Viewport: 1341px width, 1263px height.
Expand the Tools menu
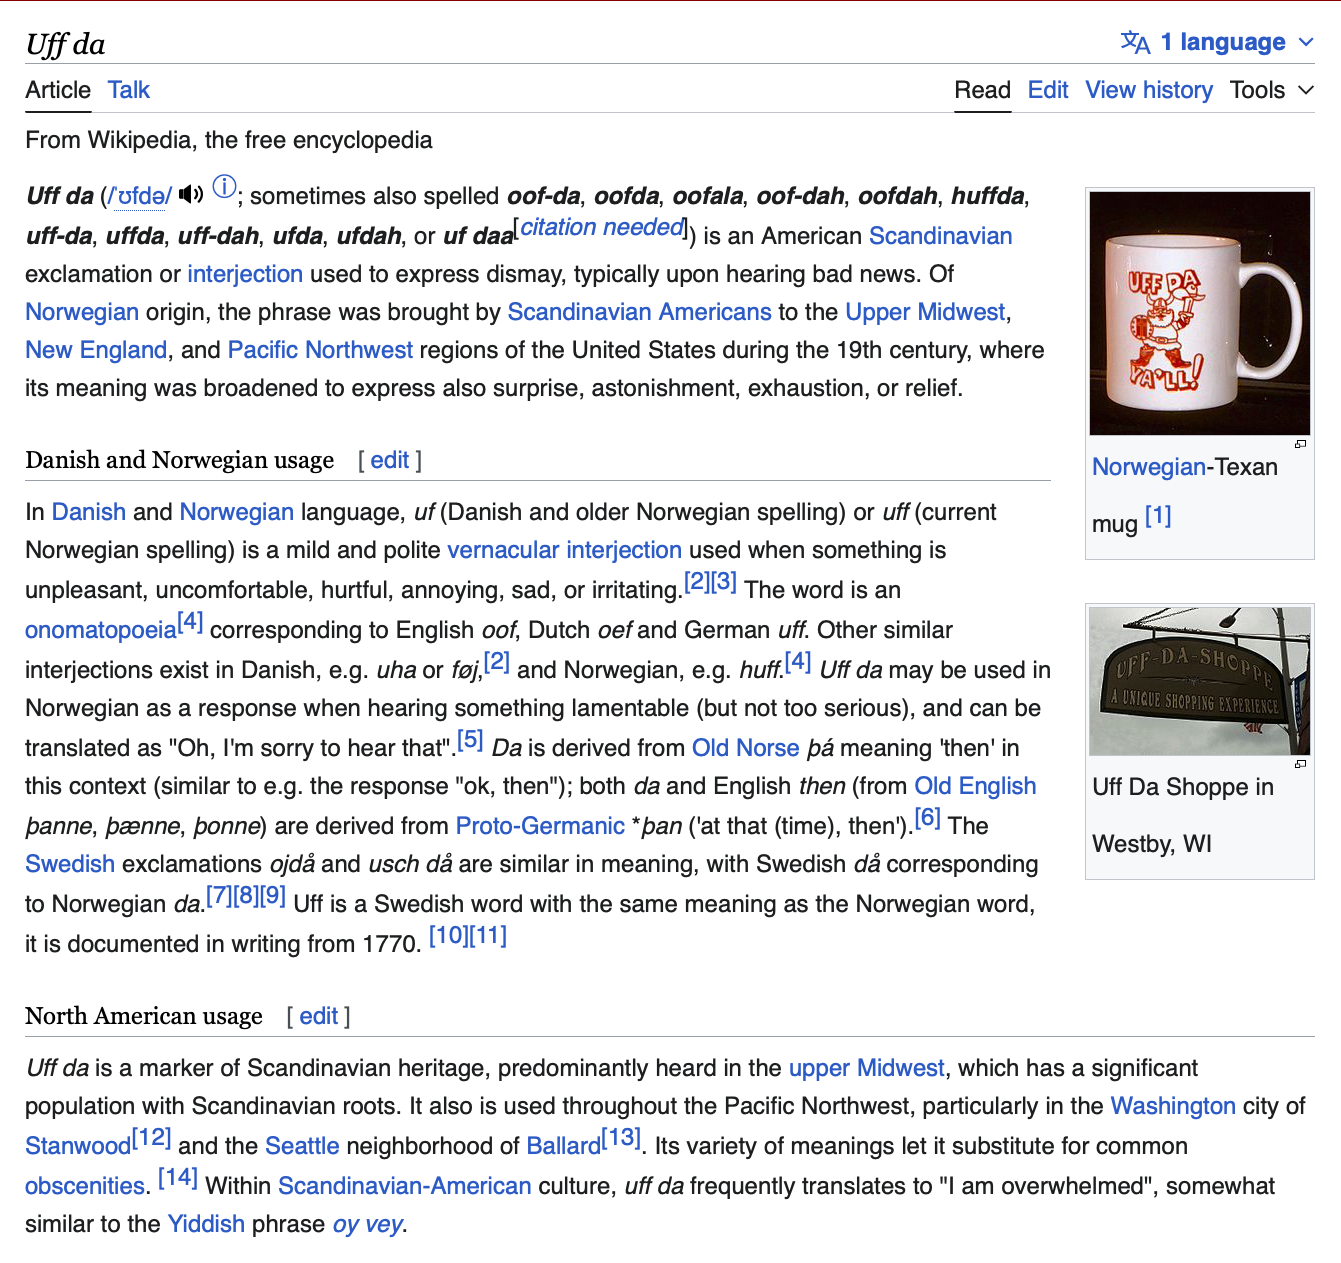tap(1271, 90)
